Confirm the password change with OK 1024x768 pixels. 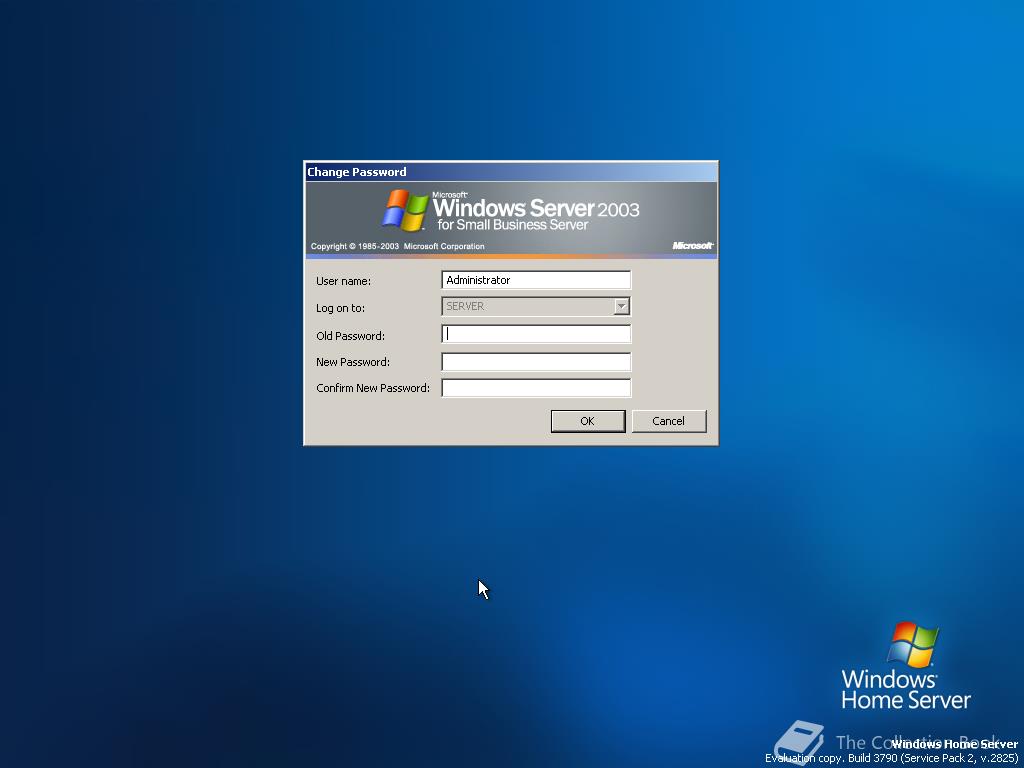click(588, 421)
